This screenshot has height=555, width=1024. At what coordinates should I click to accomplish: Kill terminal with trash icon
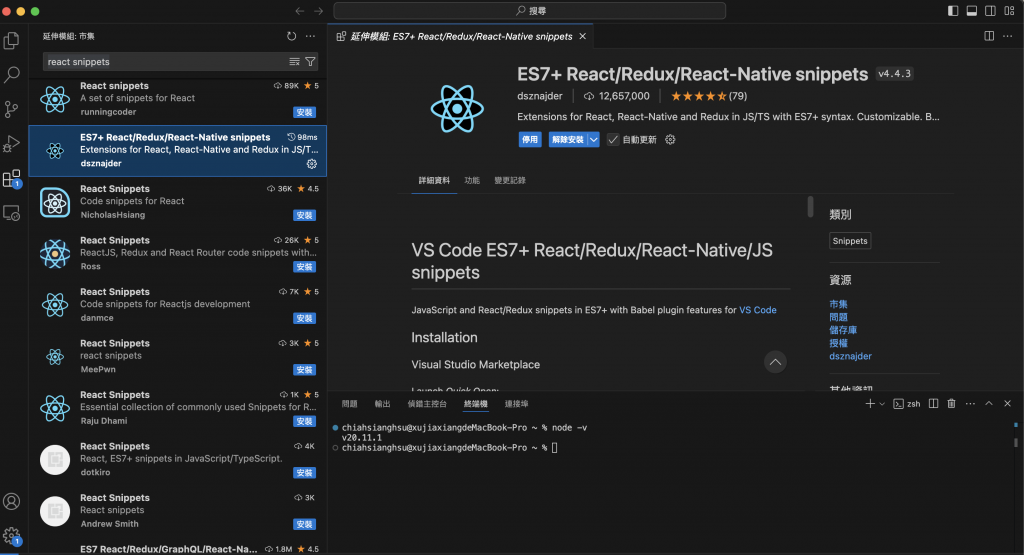(952, 404)
